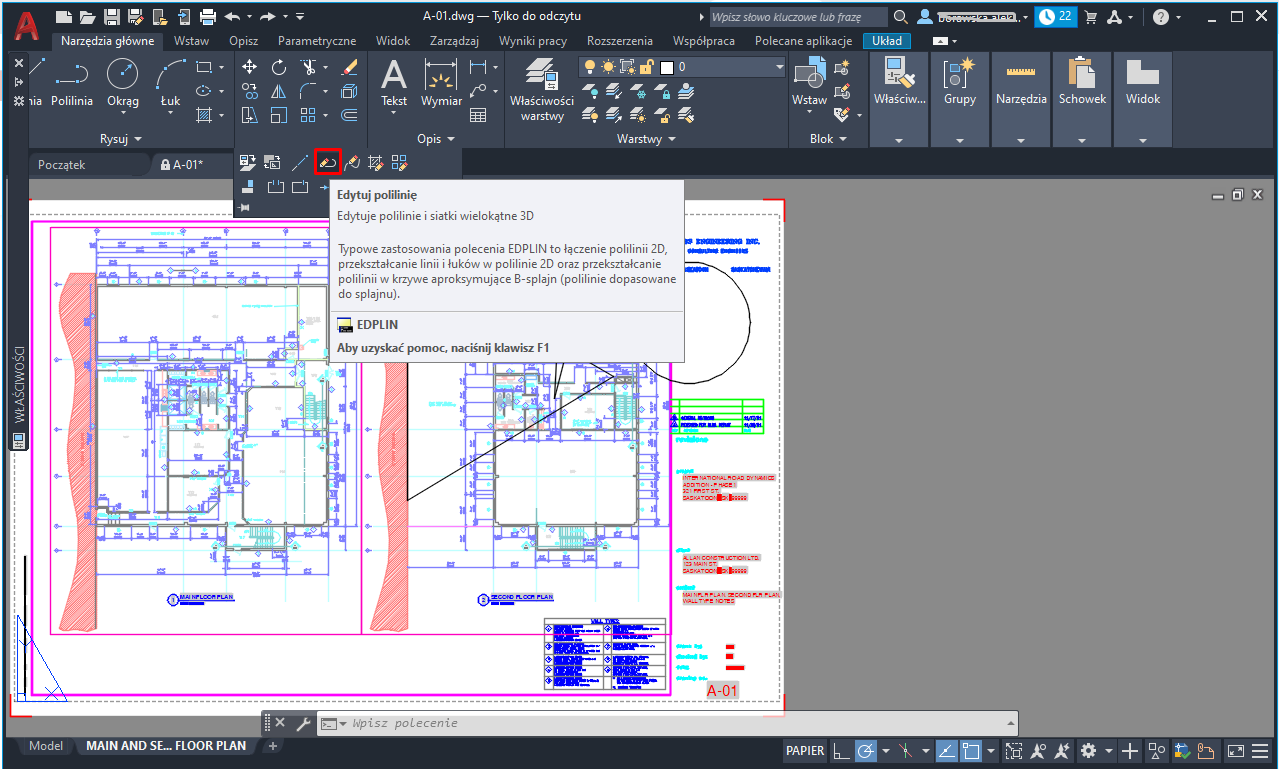Click the Explode tool icon
Viewport: 1279px width, 769px height.
point(349,91)
